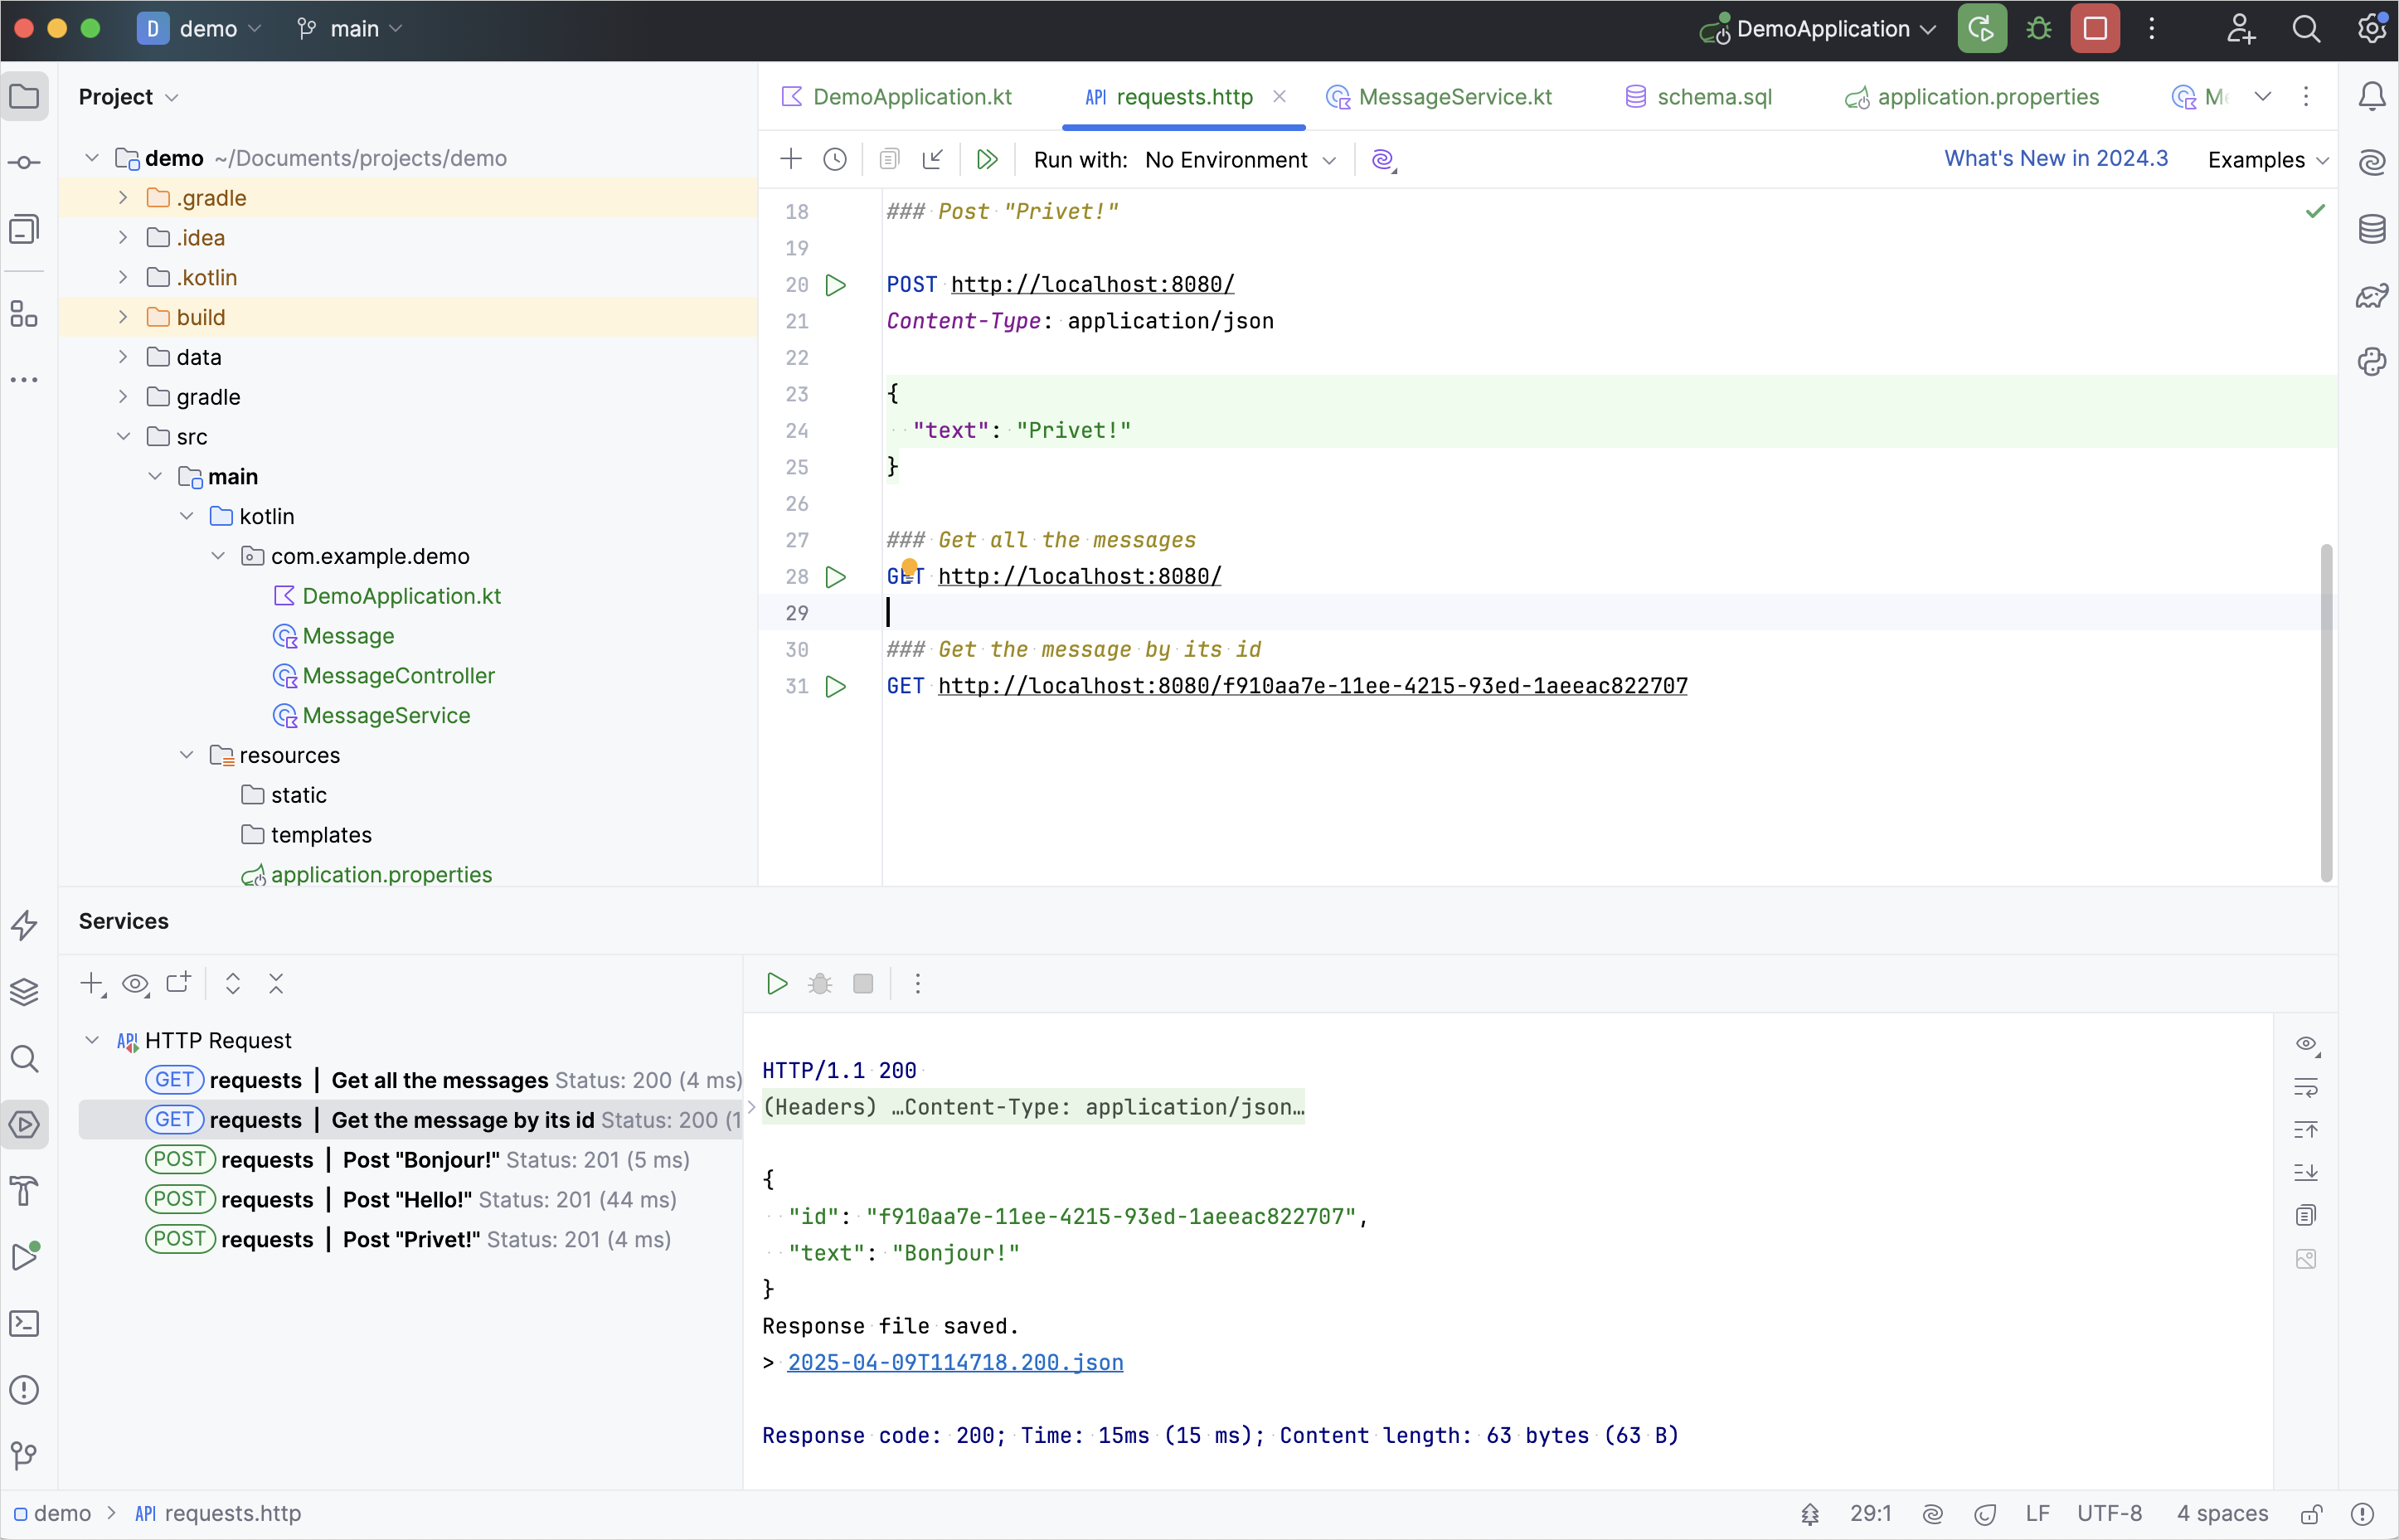
Task: Run all requests in file icon
Action: (x=987, y=160)
